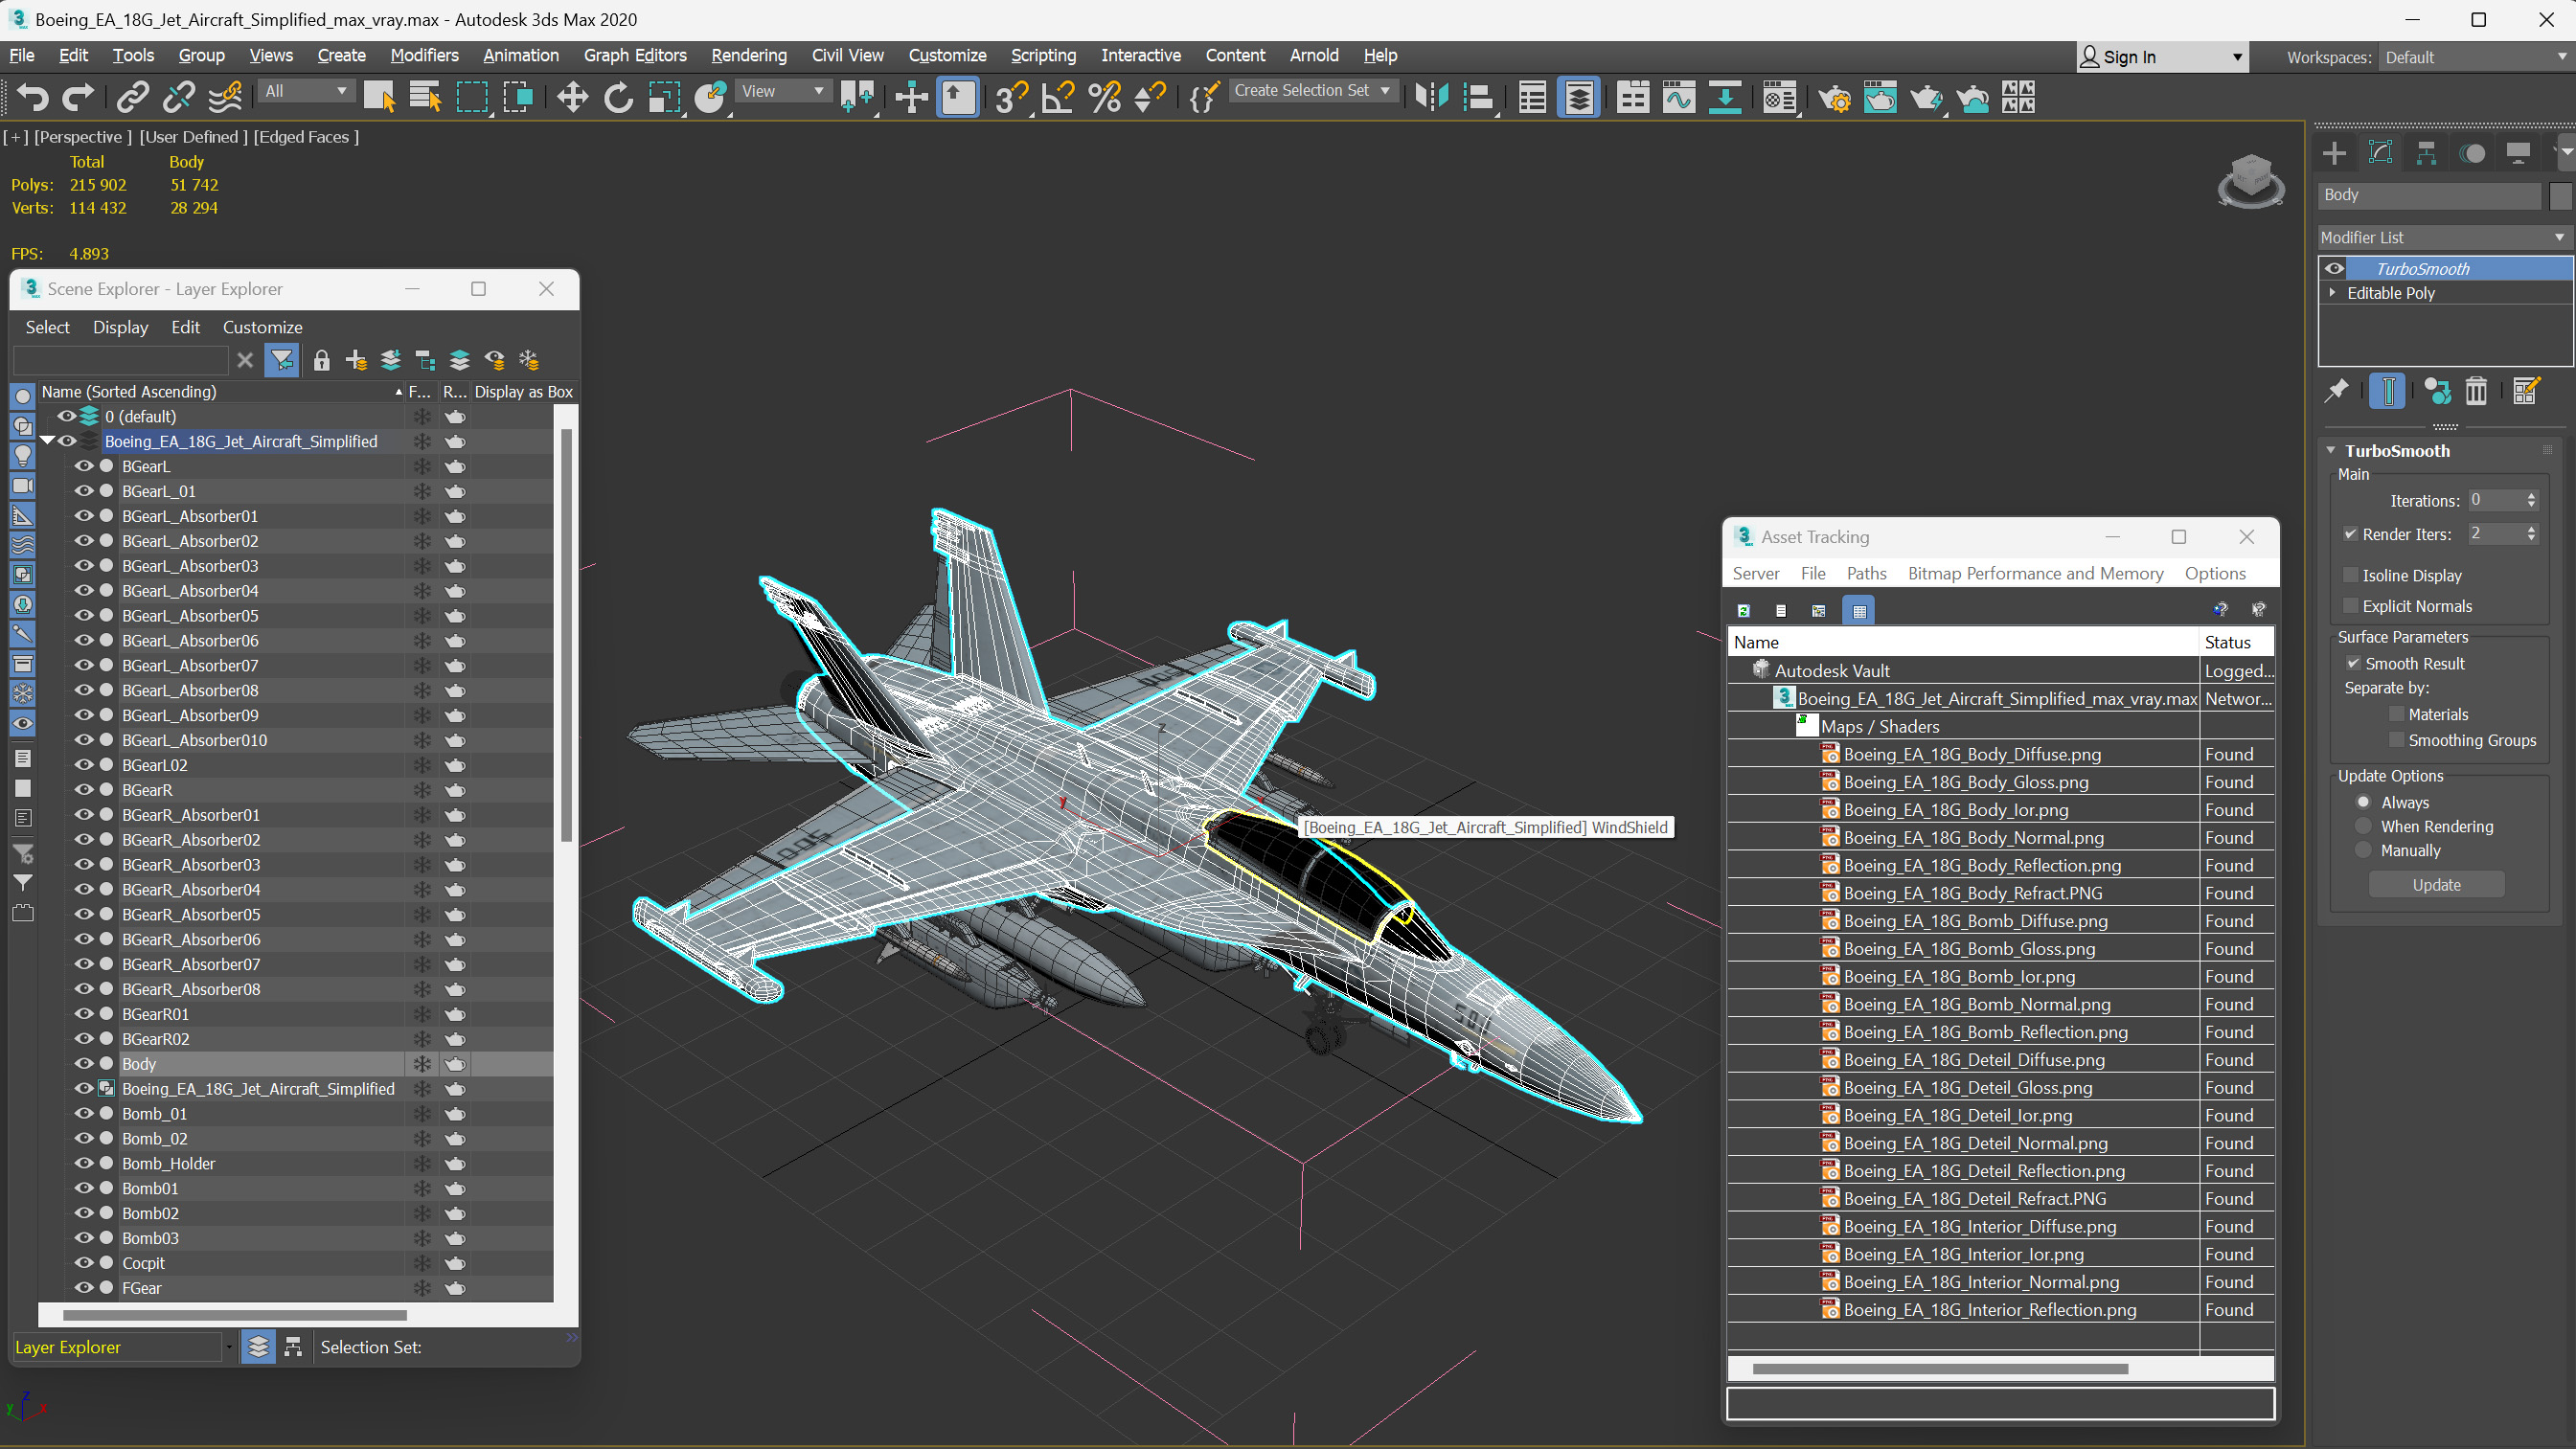Open the Graph Editors menu
This screenshot has height=1449, width=2576.
pyautogui.click(x=634, y=55)
